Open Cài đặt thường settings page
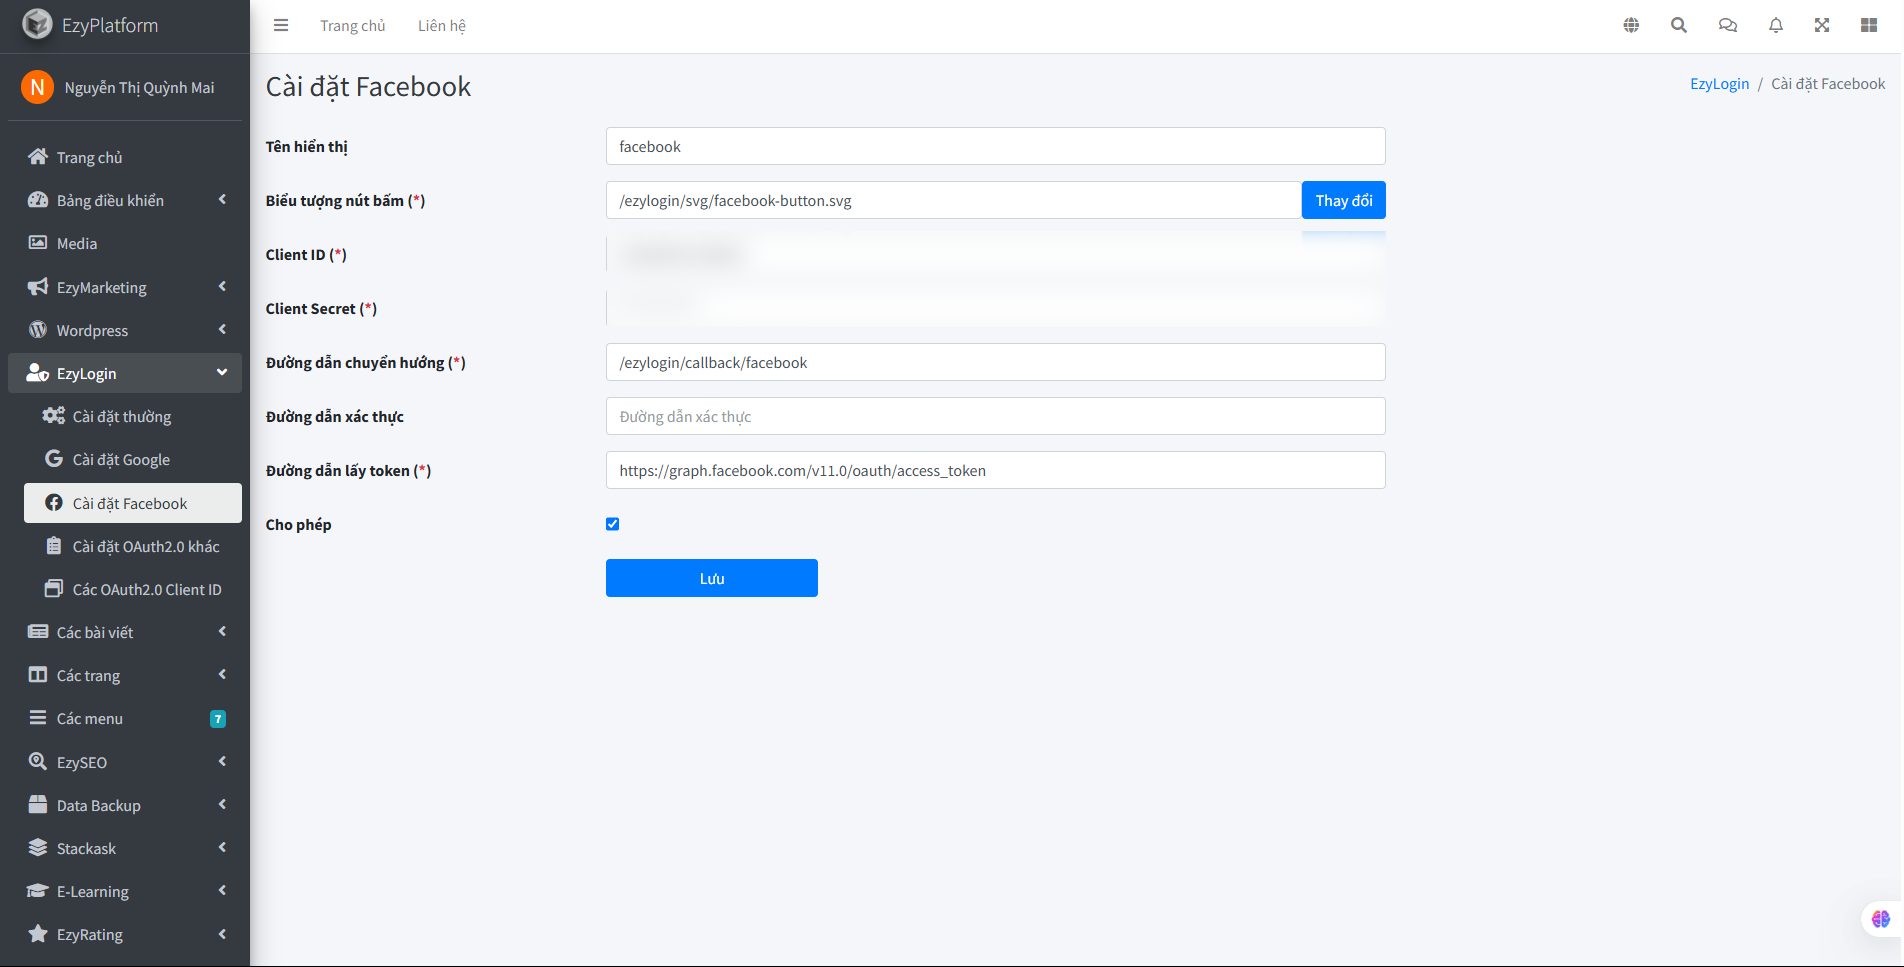This screenshot has height=967, width=1904. pyautogui.click(x=133, y=416)
